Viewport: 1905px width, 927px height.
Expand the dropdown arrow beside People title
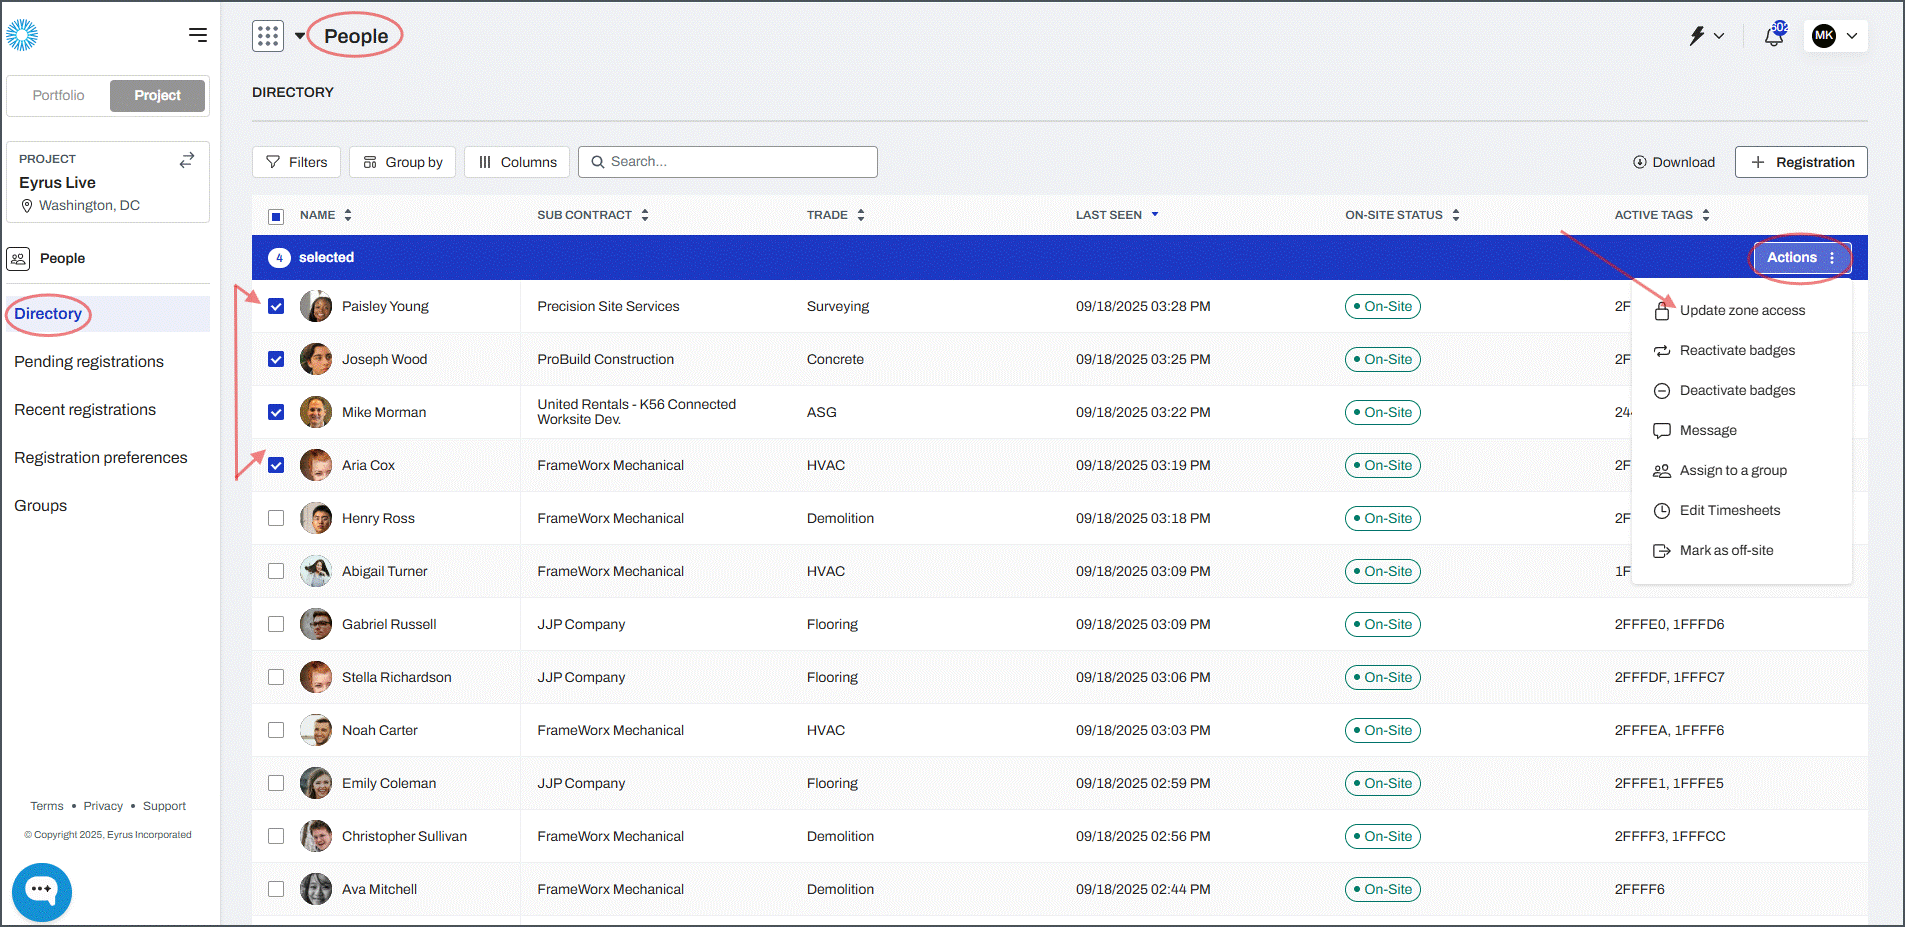299,36
